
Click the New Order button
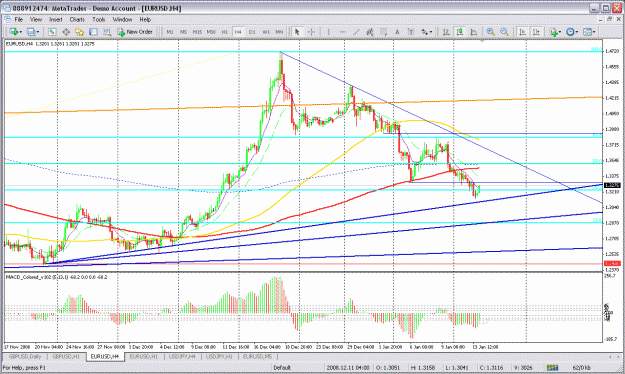(135, 32)
